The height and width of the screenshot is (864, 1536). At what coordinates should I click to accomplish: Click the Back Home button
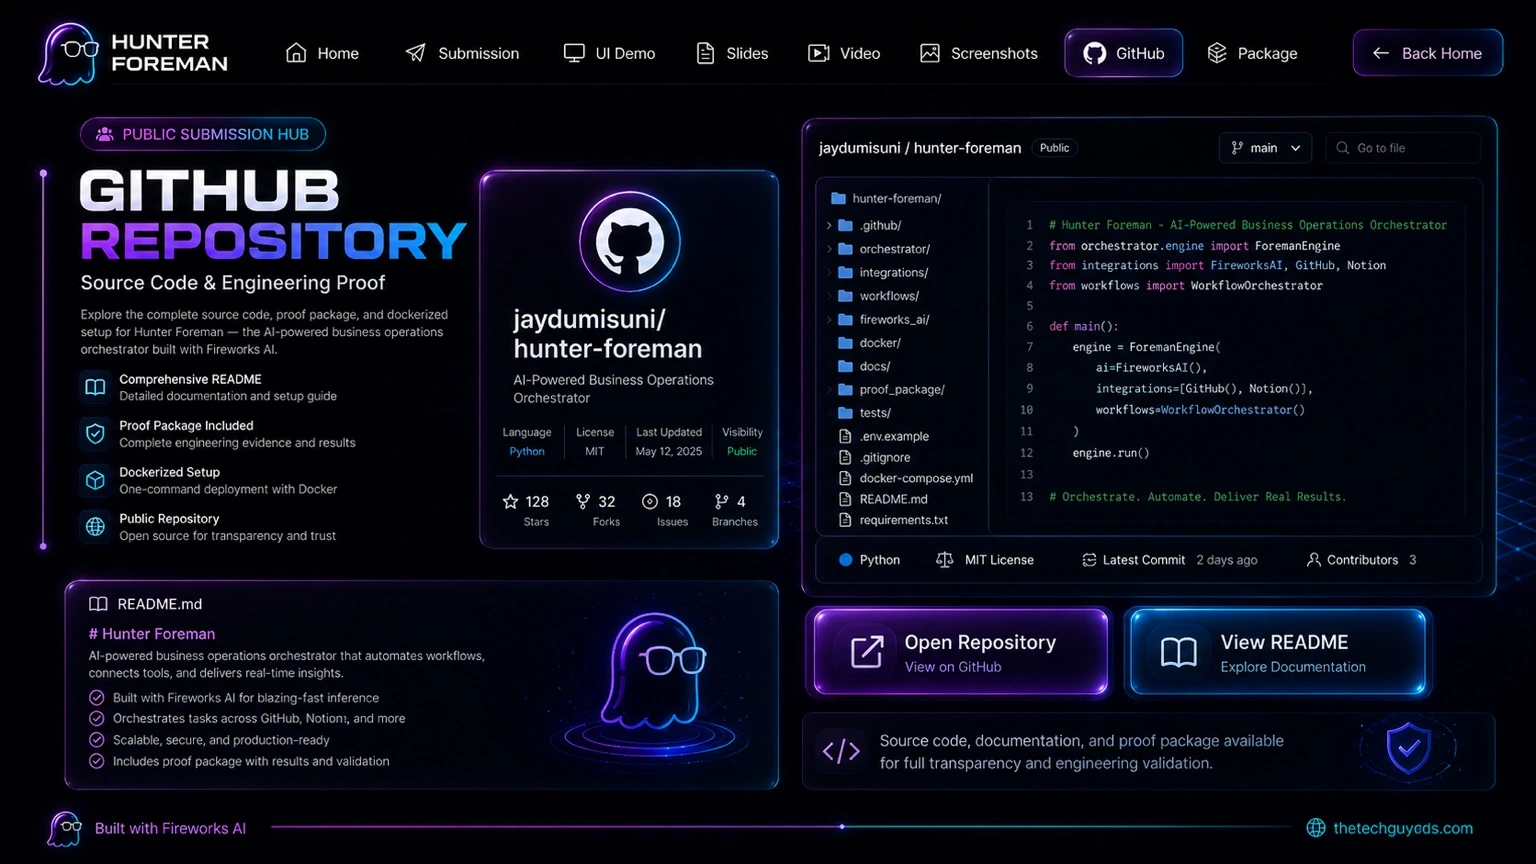coord(1427,53)
